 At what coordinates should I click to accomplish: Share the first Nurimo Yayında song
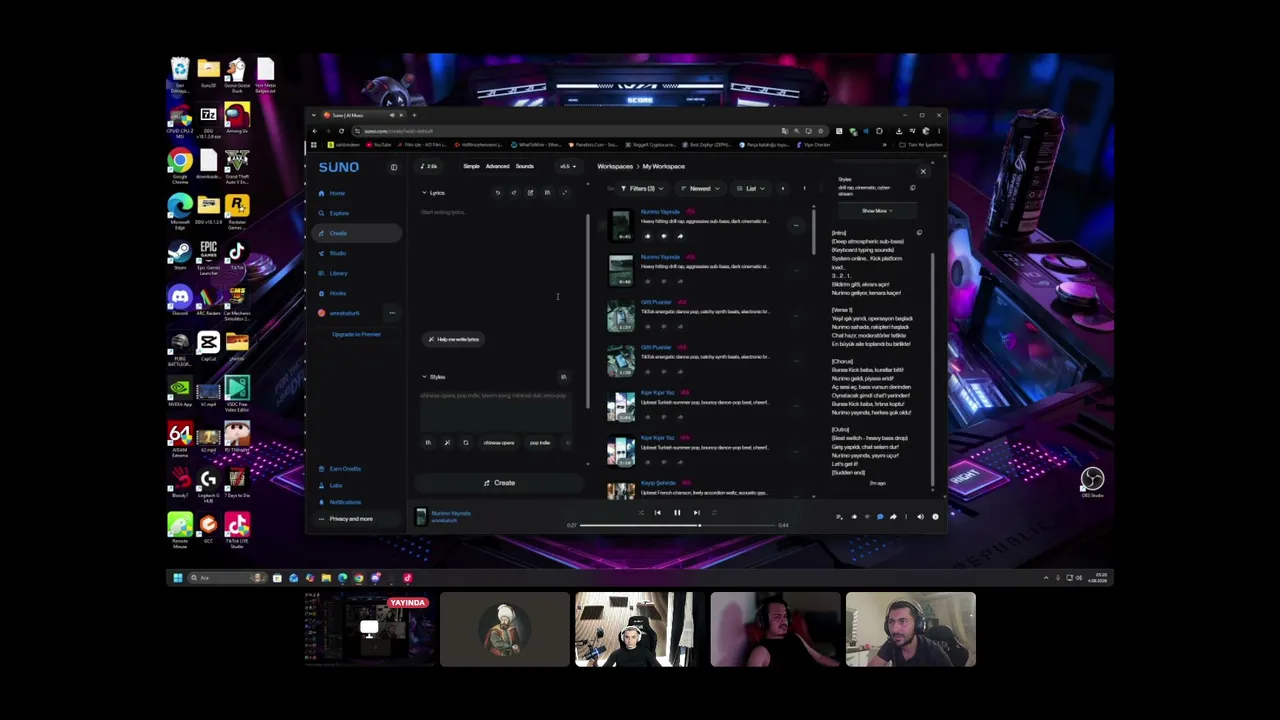680,236
